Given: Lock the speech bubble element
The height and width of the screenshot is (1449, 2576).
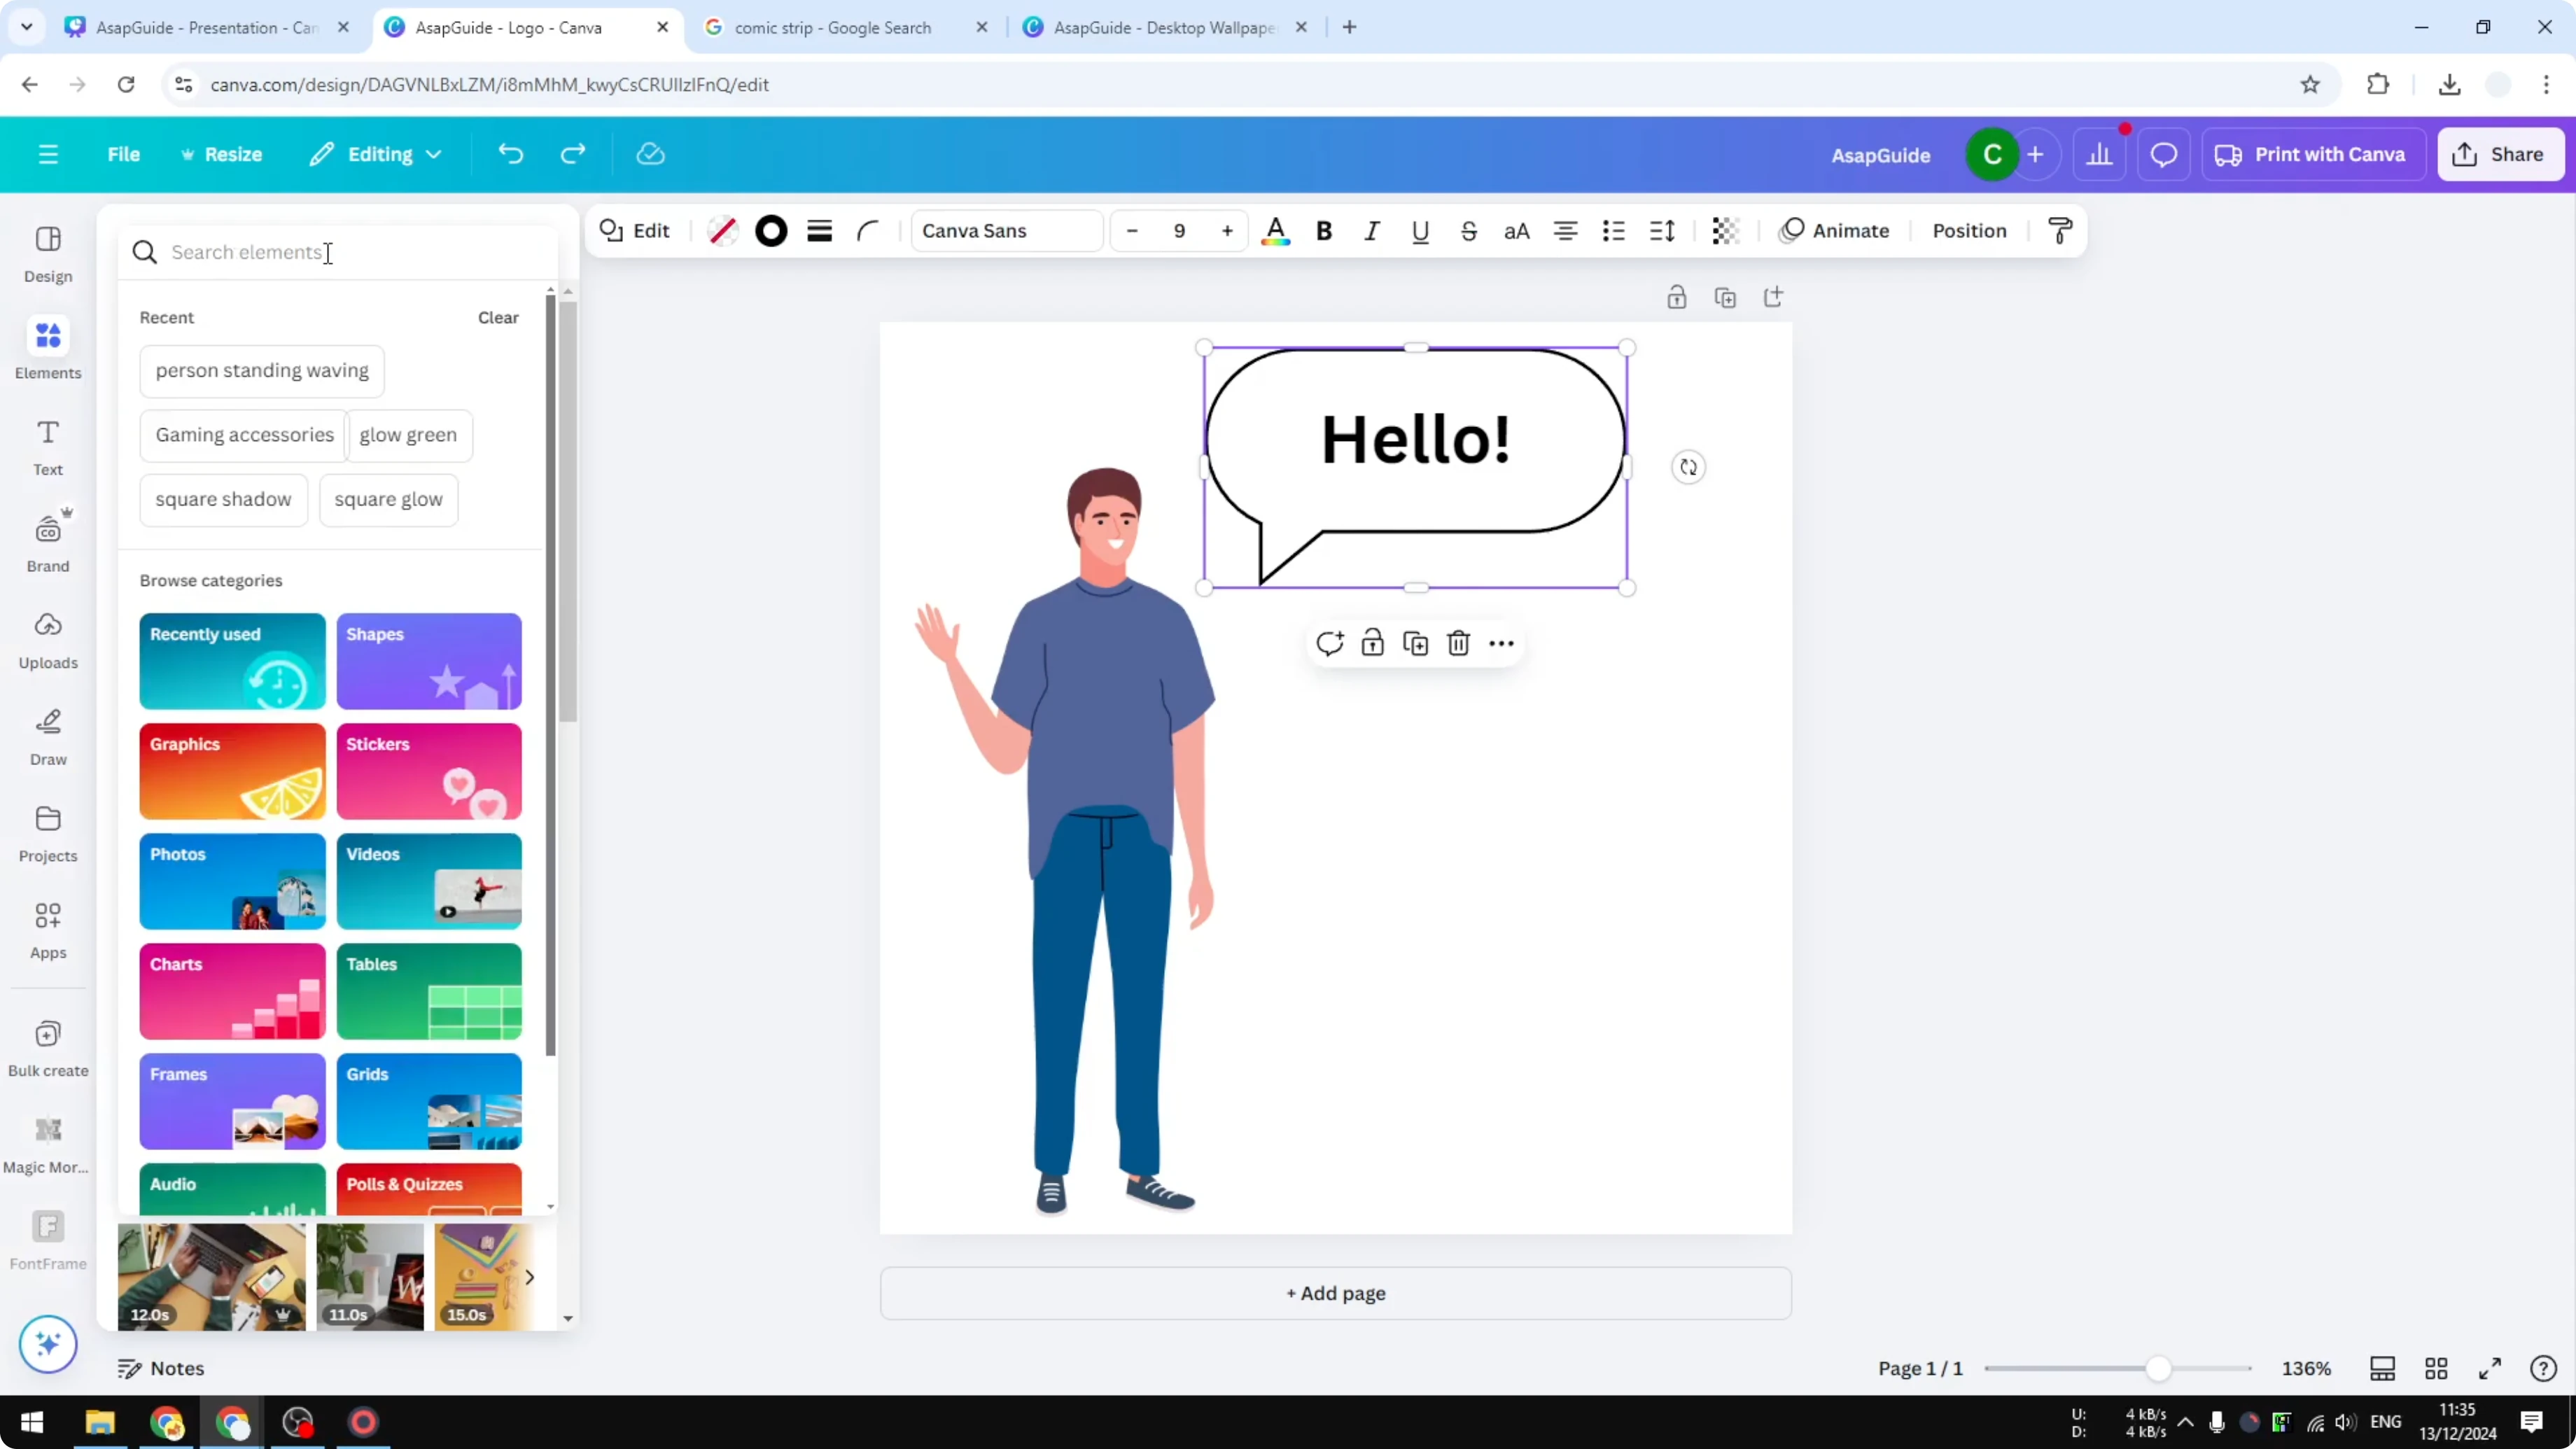Looking at the screenshot, I should (1372, 643).
